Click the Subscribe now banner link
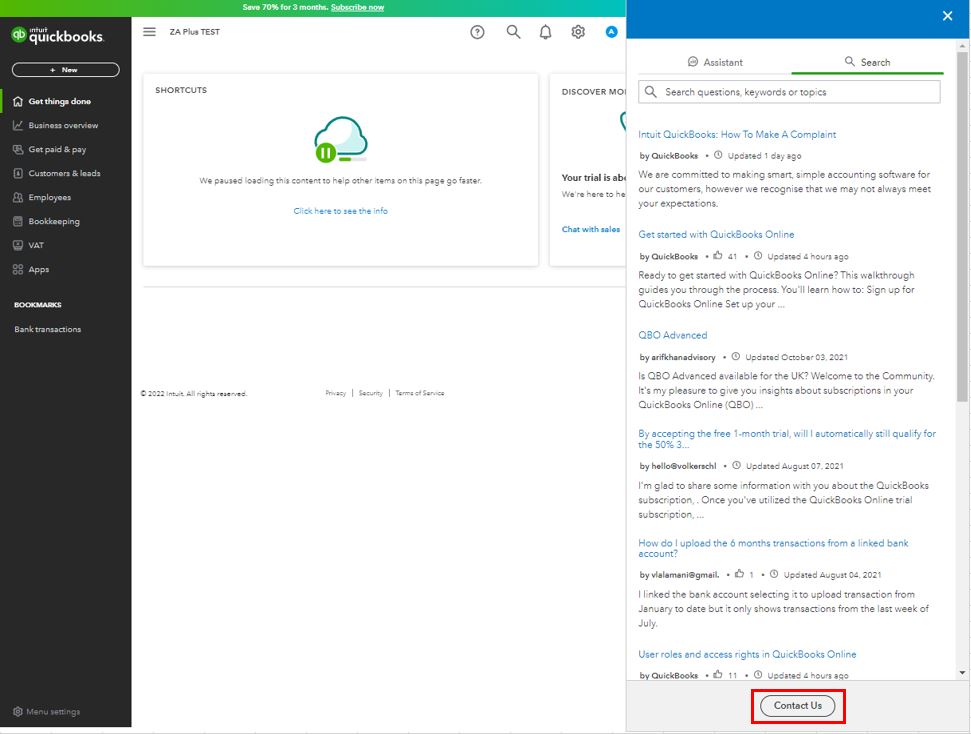The height and width of the screenshot is (734, 971). coord(357,7)
